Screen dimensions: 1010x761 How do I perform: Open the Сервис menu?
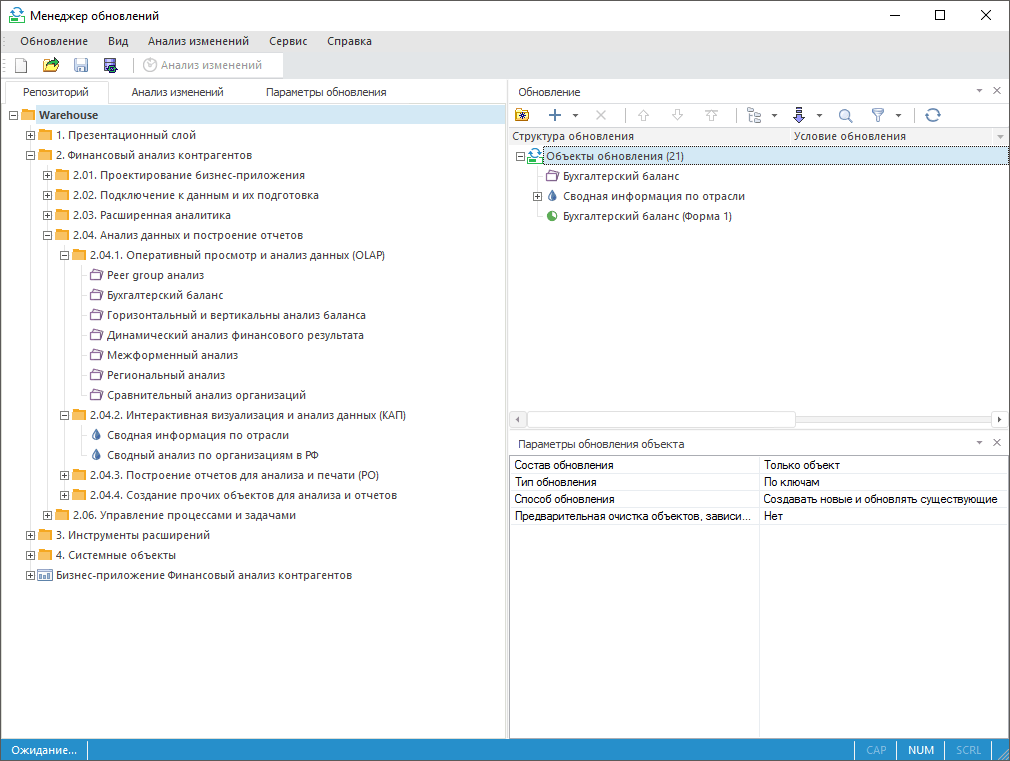coord(288,41)
